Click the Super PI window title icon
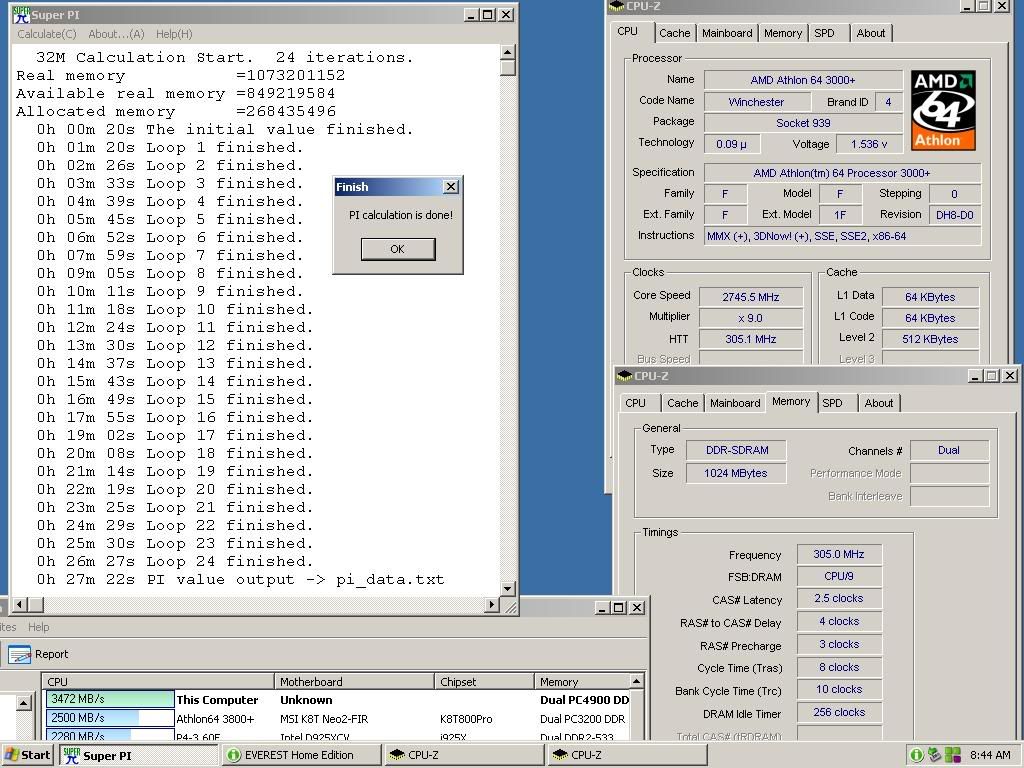This screenshot has width=1024, height=768. (22, 15)
